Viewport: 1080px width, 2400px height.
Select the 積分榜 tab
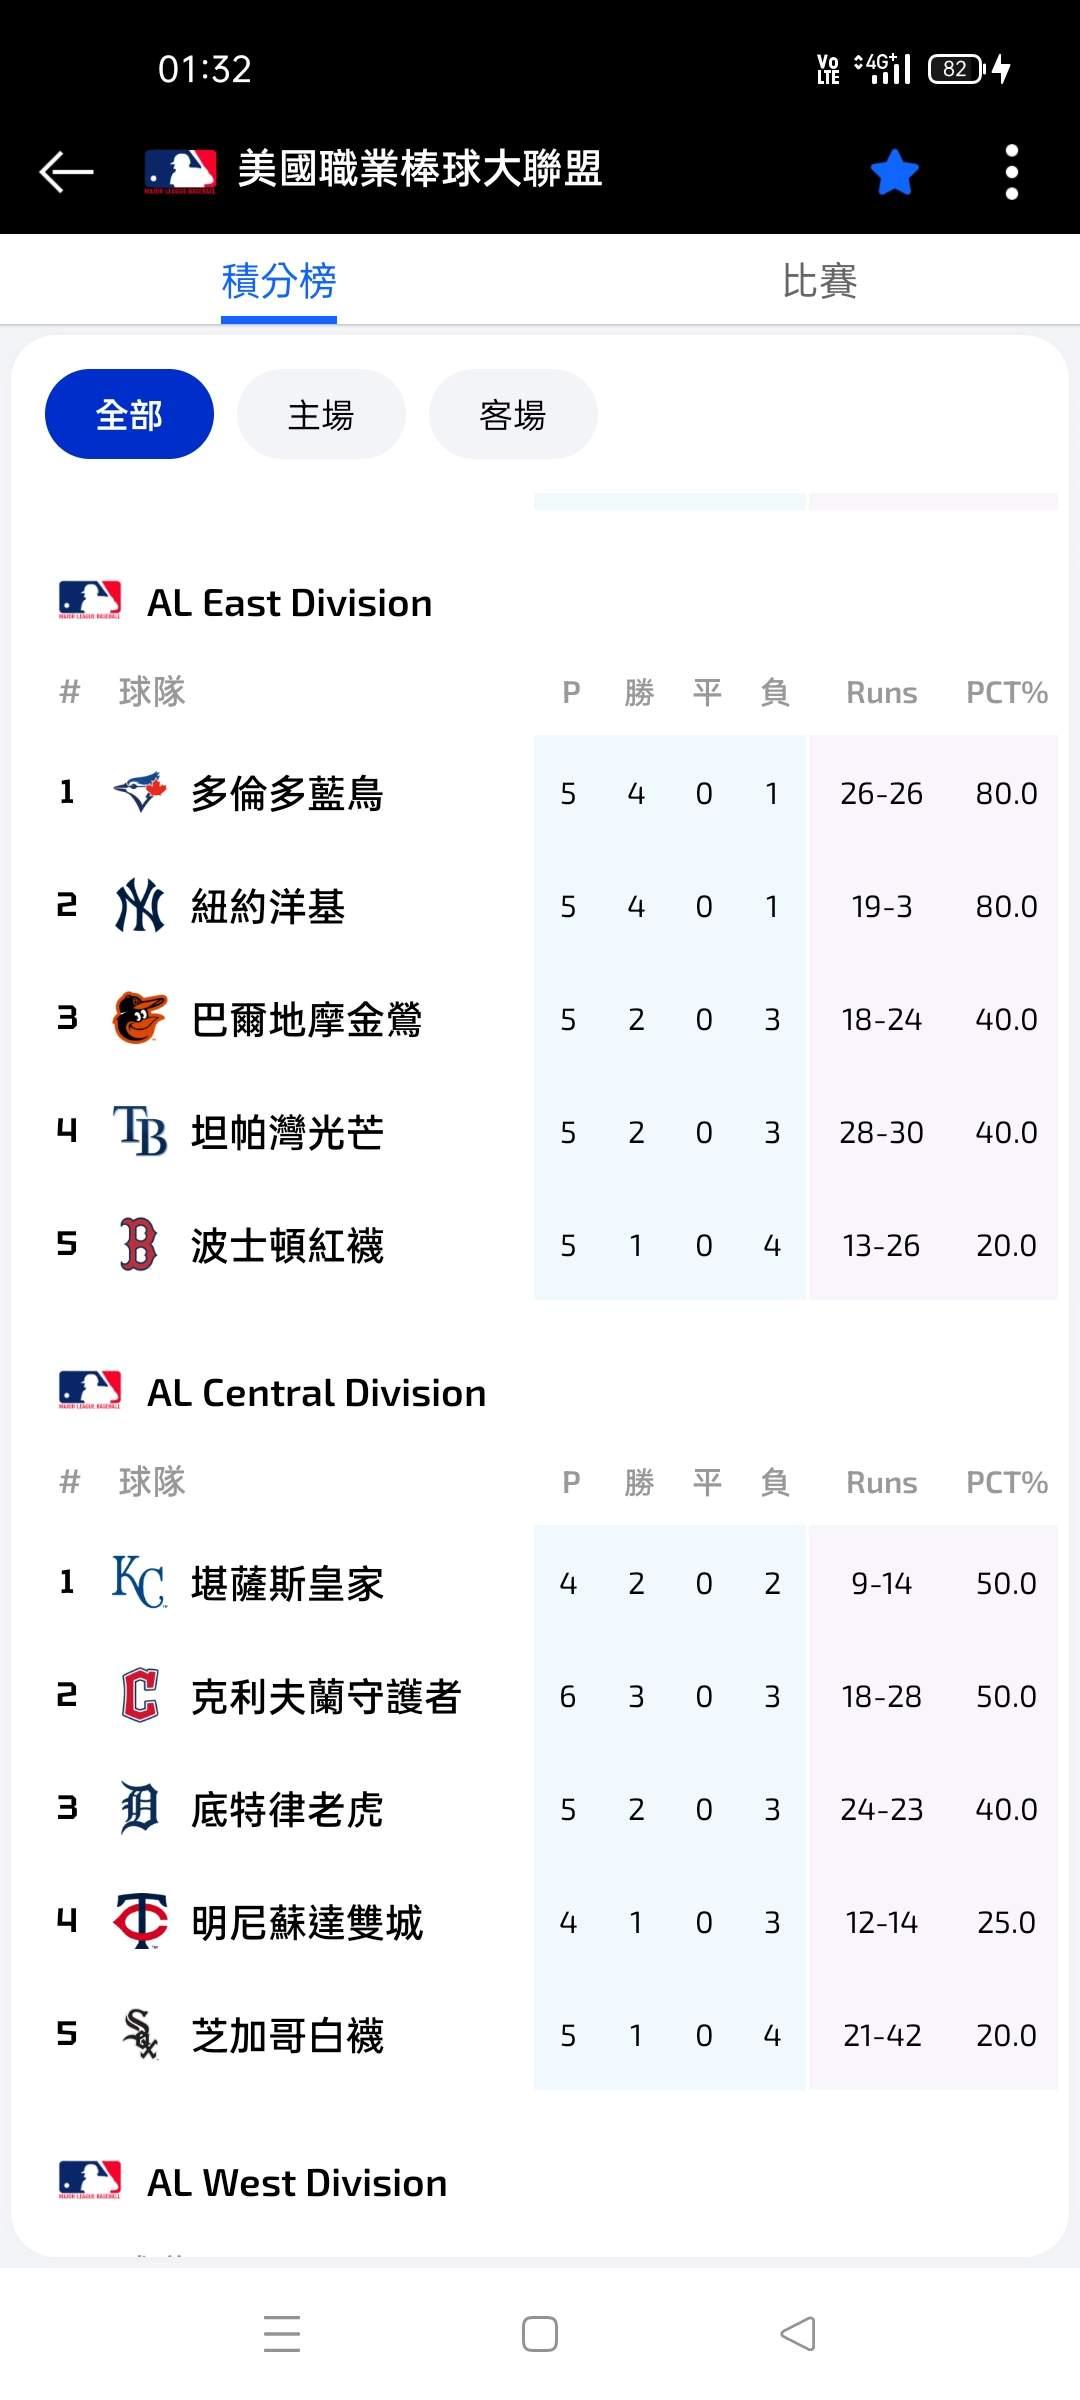pos(279,281)
